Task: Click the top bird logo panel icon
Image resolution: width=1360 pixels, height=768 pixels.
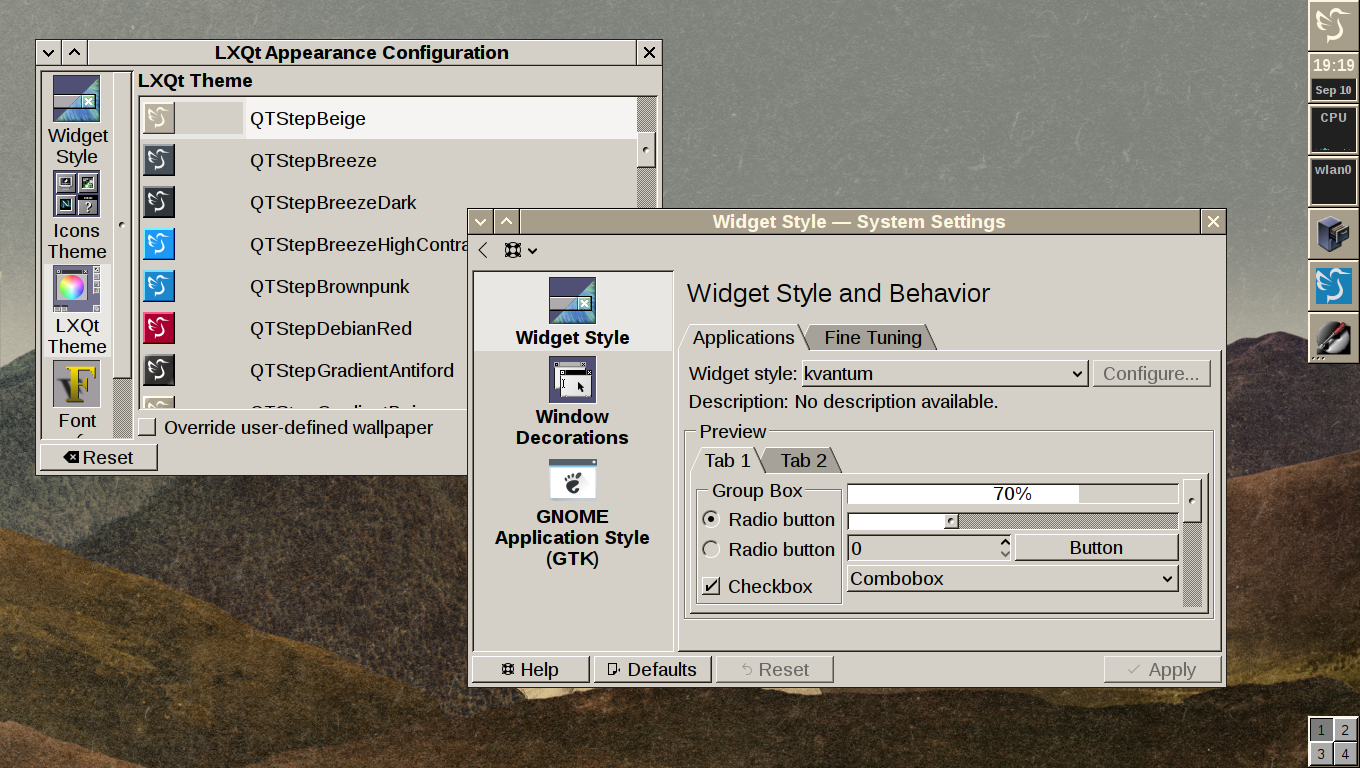Action: (1333, 25)
